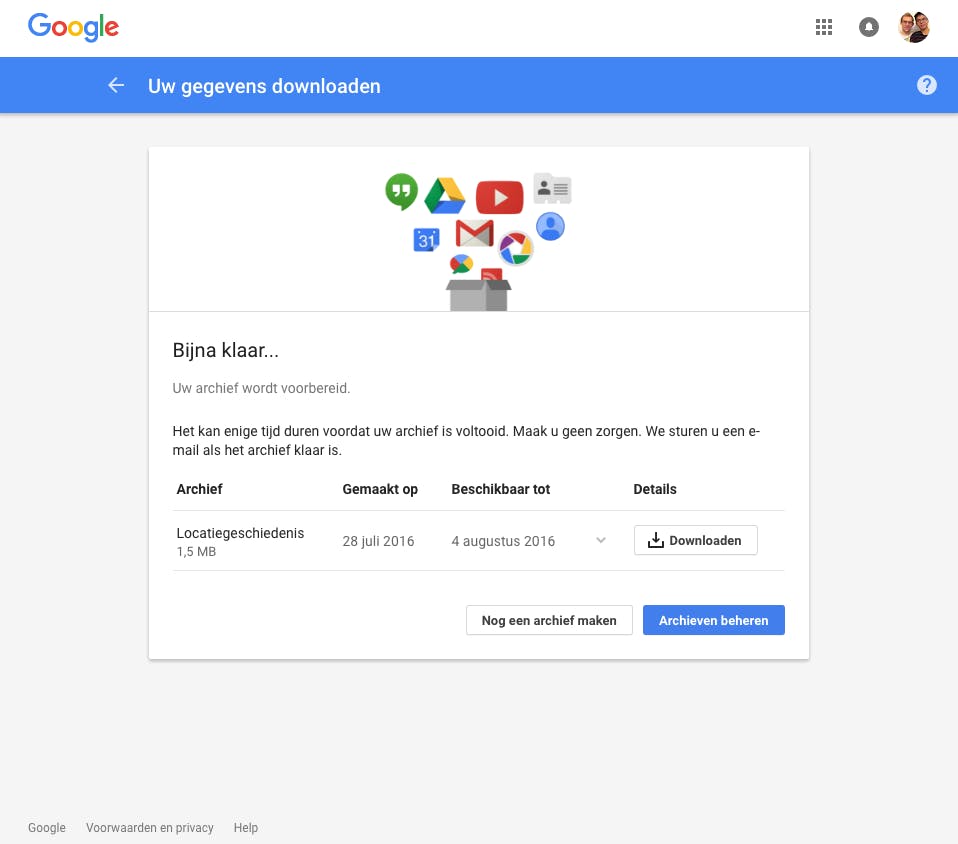958x844 pixels.
Task: Click the Google logo
Action: pos(73,27)
